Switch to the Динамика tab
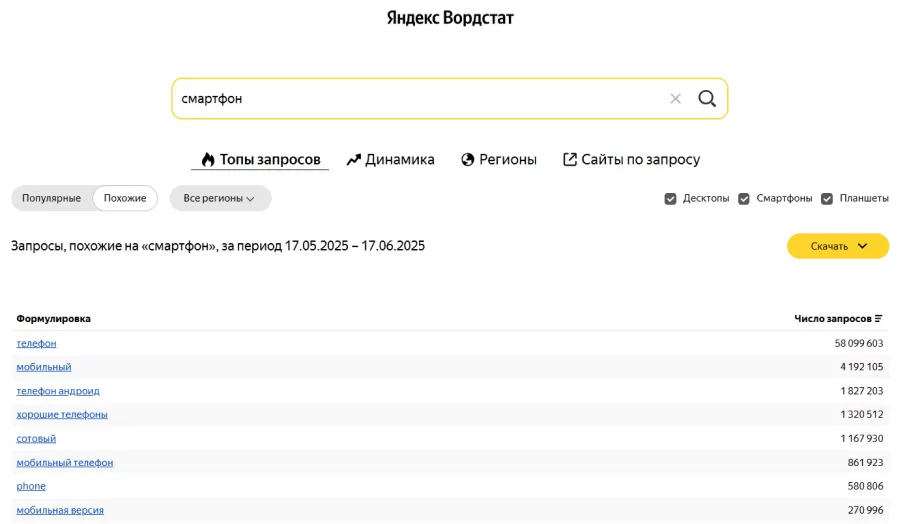Screen dimensions: 900x524 click(x=390, y=159)
